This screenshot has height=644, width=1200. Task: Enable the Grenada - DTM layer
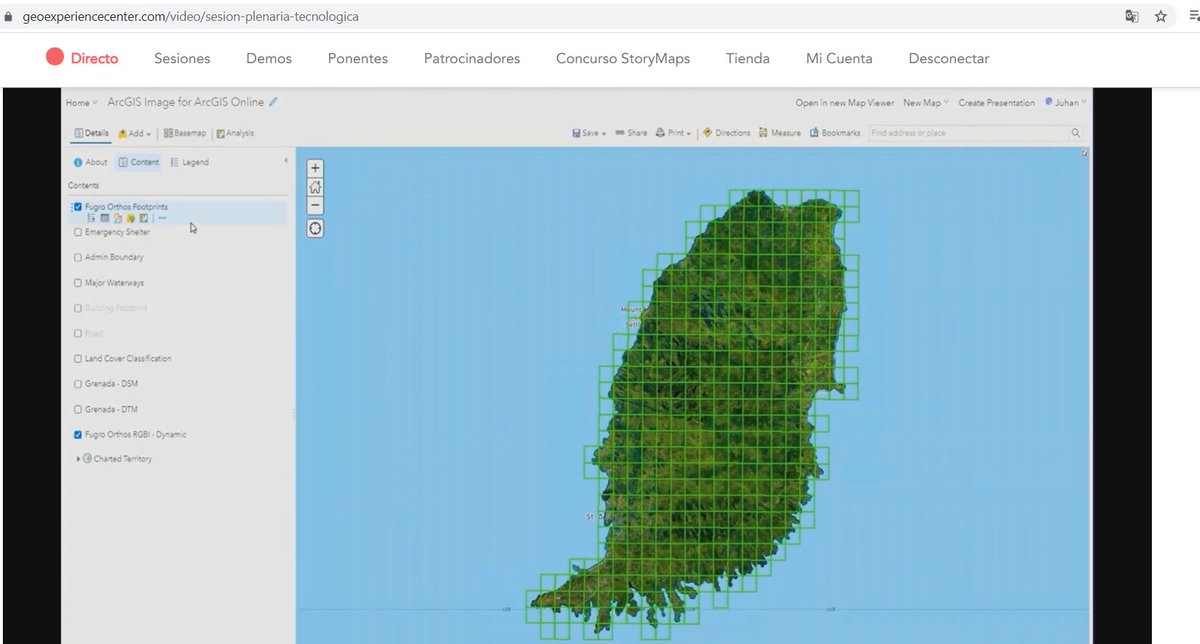click(79, 409)
